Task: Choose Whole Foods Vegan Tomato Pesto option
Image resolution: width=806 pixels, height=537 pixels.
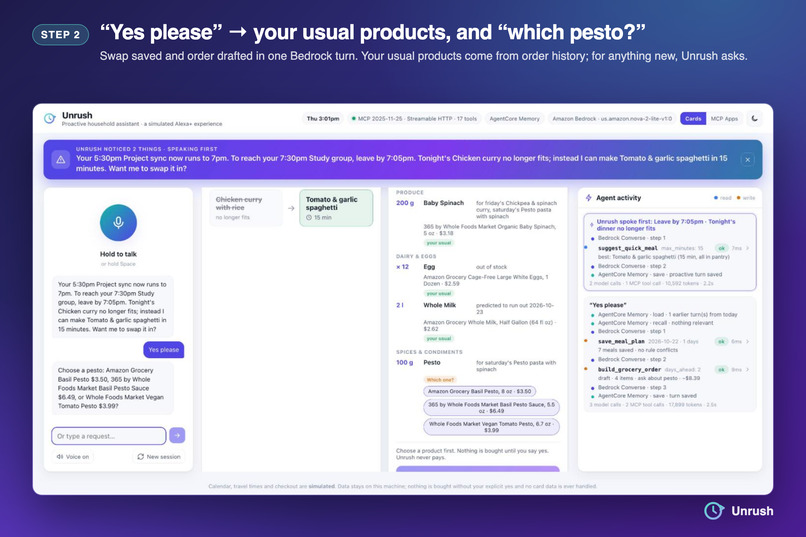Action: 491,427
